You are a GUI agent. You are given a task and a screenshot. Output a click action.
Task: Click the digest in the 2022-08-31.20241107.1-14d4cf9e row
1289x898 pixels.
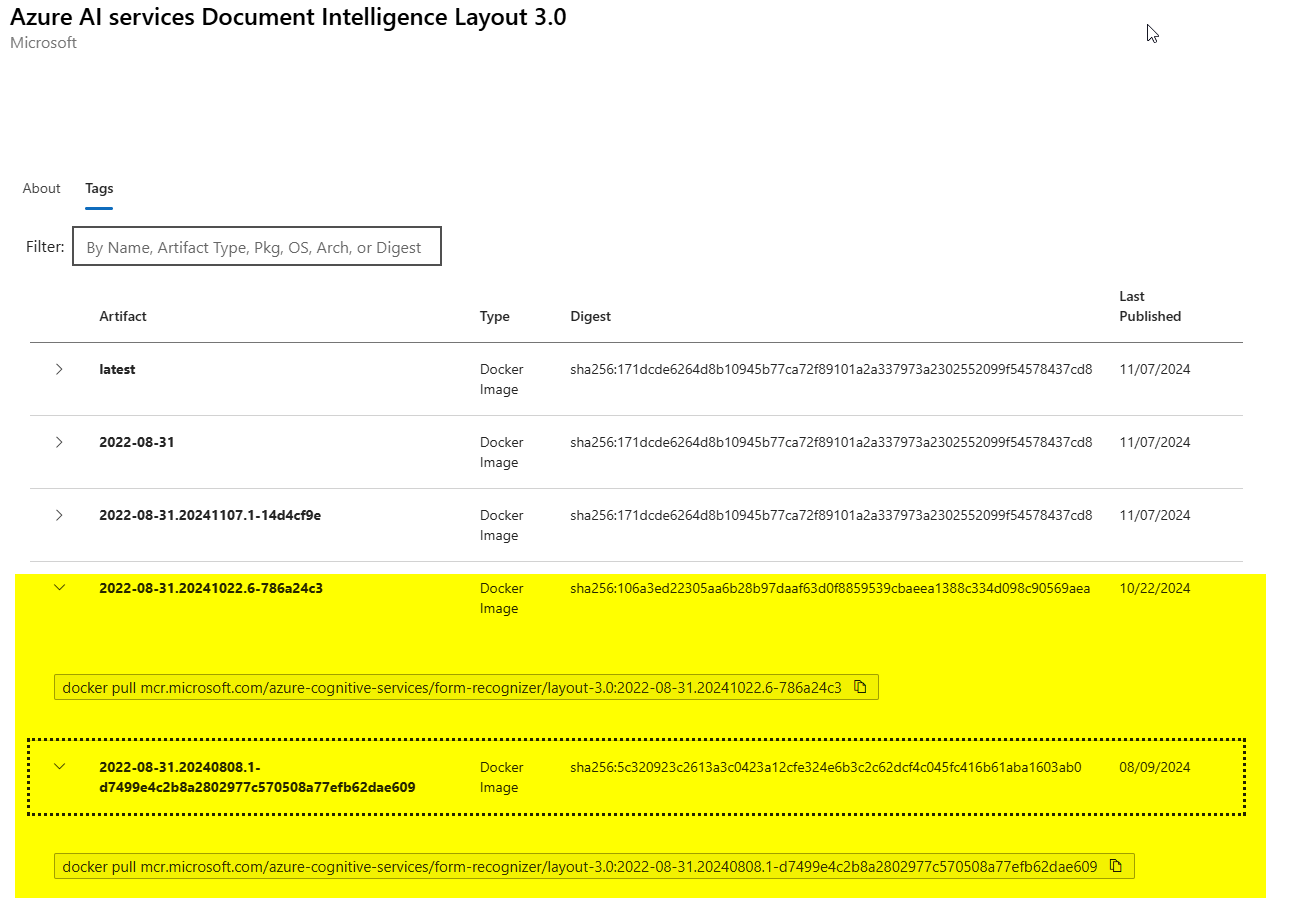pyautogui.click(x=831, y=515)
